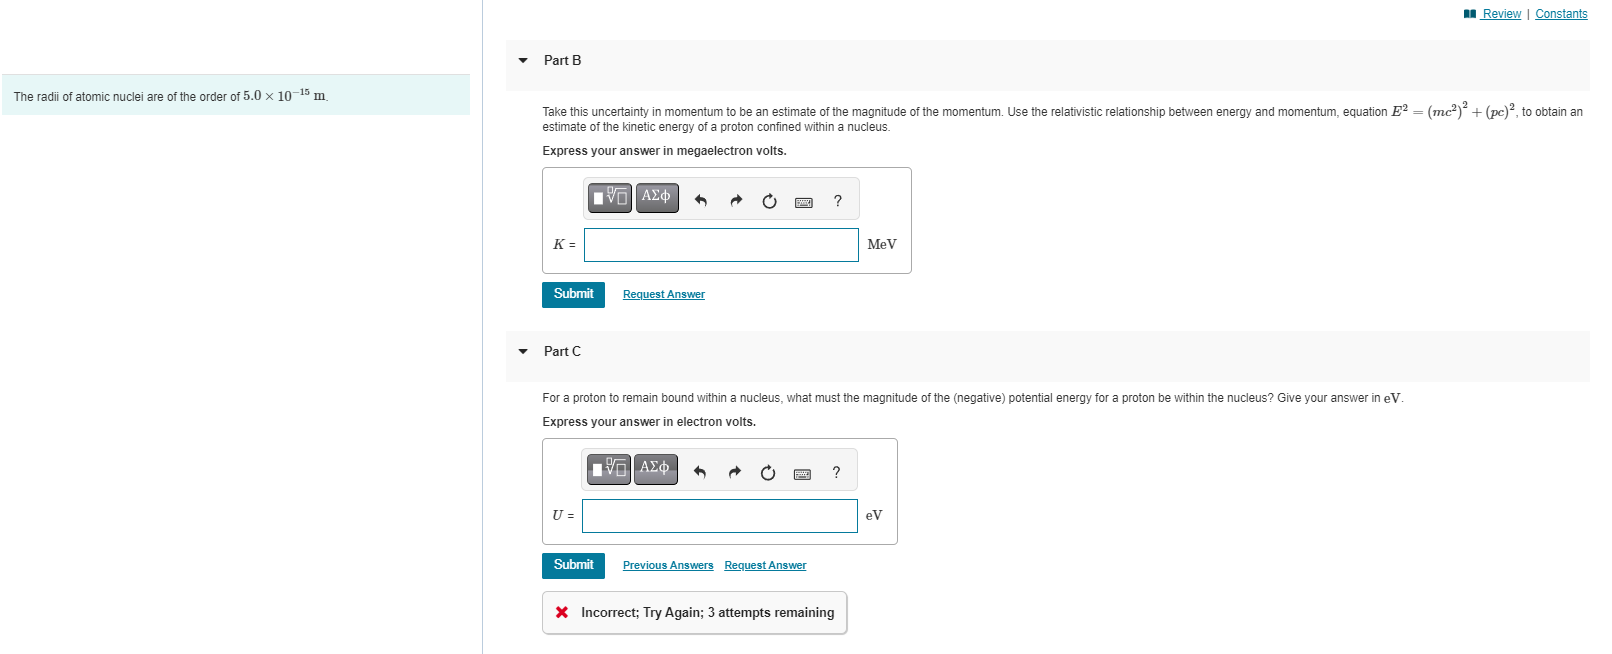
Task: Submit the Part B answer
Action: coord(572,294)
